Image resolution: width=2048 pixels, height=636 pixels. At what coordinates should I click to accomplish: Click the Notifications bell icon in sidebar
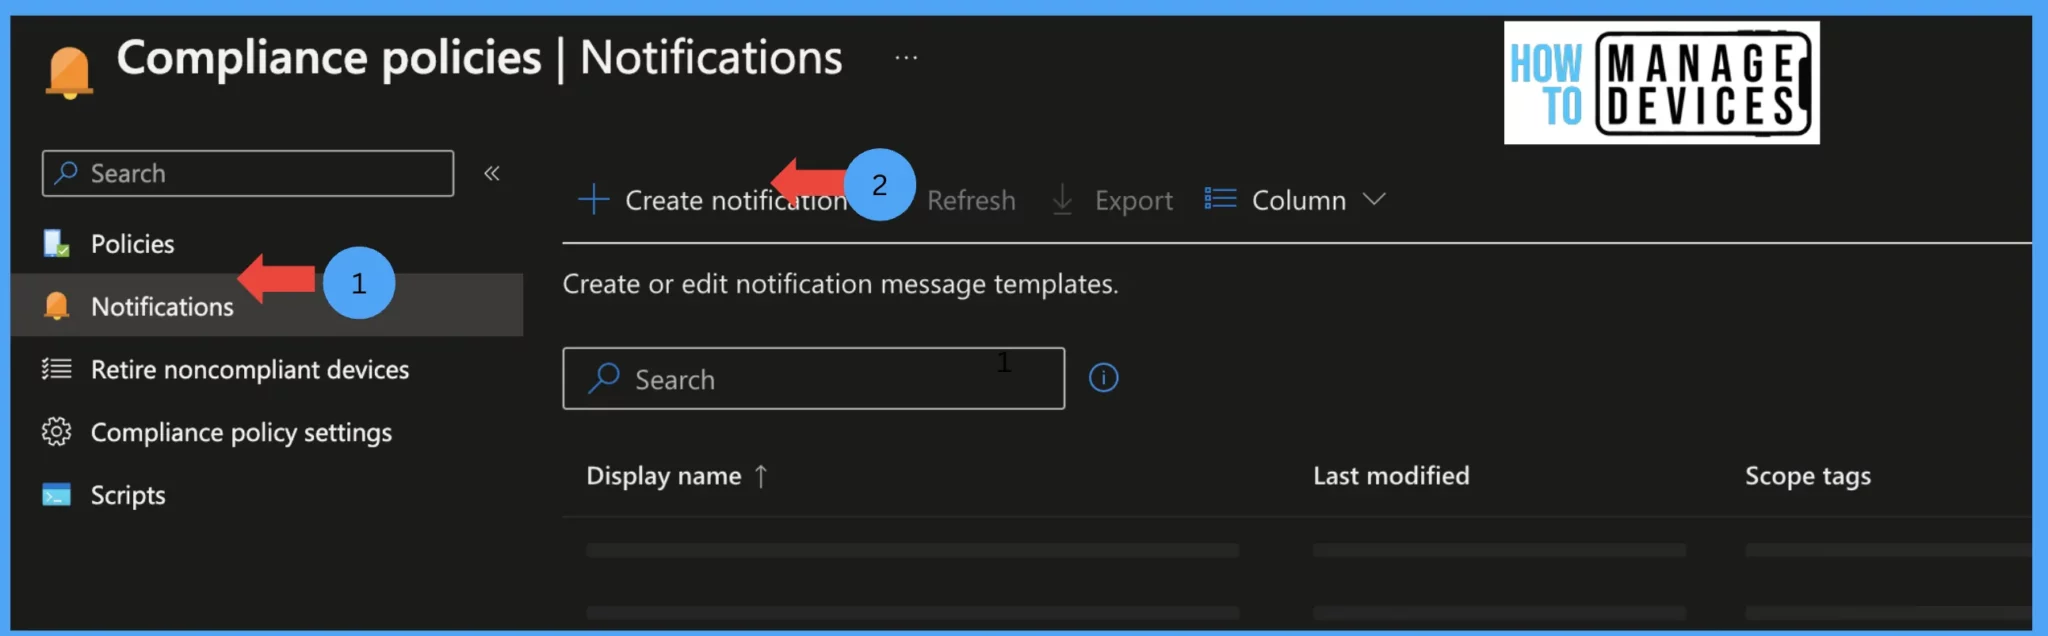[x=57, y=306]
